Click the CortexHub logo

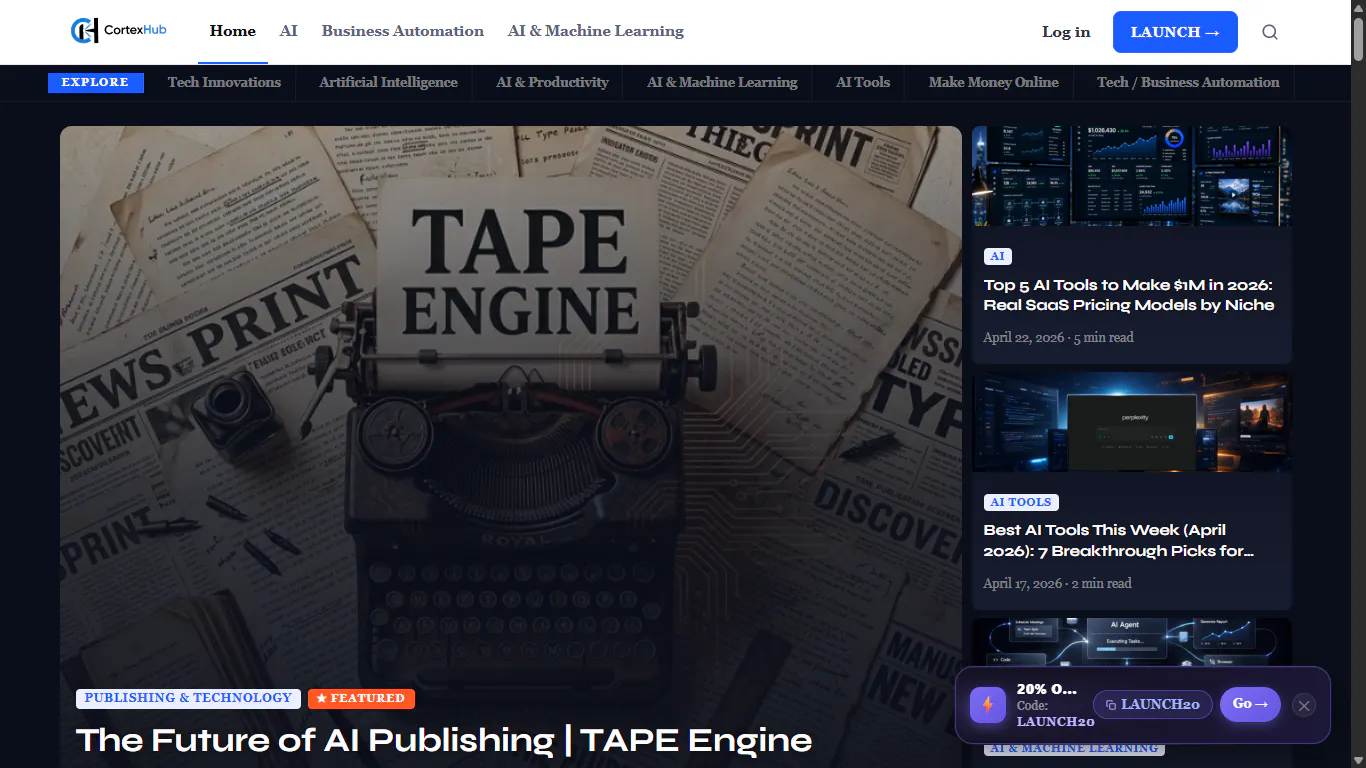118,31
